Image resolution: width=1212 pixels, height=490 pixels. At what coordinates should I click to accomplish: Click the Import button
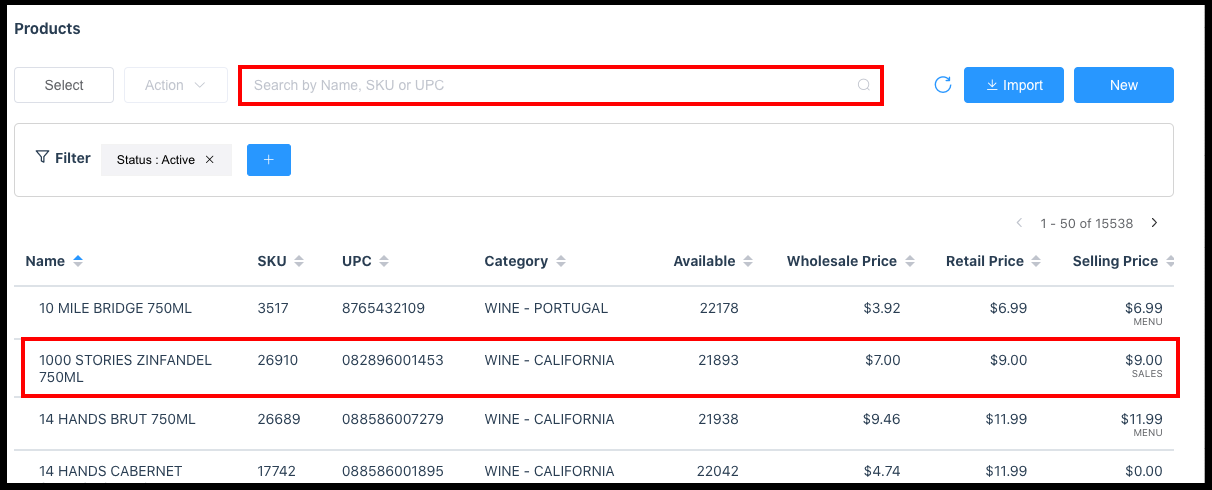pyautogui.click(x=1013, y=85)
